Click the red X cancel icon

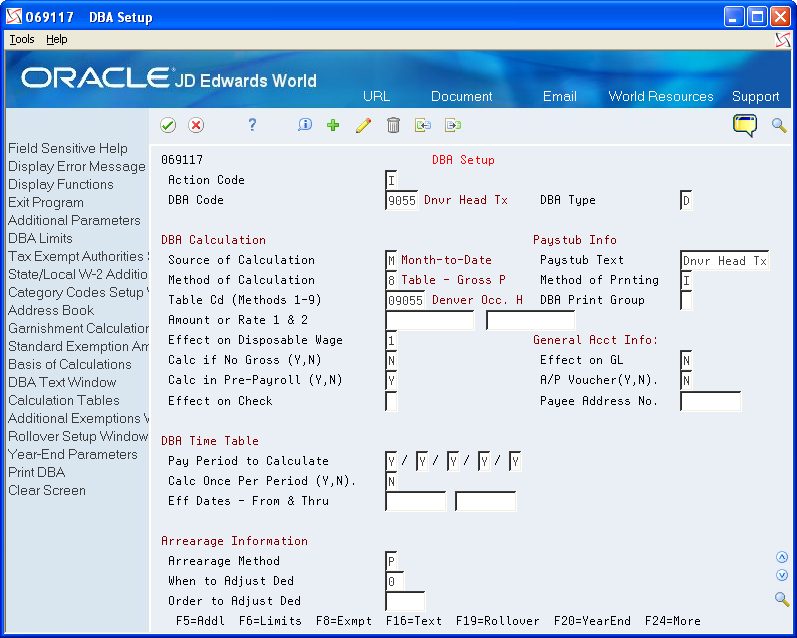coord(196,125)
